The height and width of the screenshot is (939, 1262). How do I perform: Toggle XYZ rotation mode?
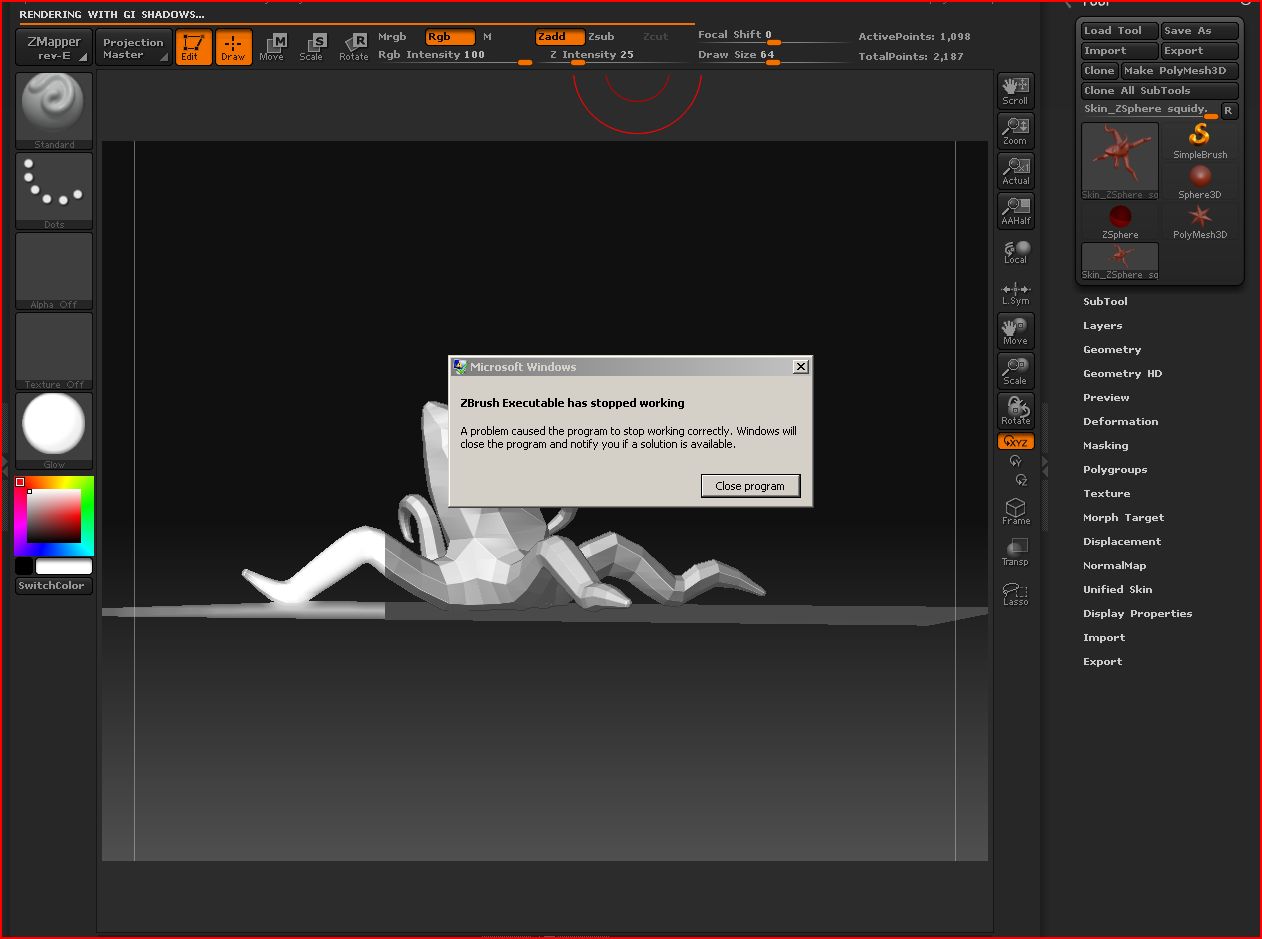[x=1016, y=442]
